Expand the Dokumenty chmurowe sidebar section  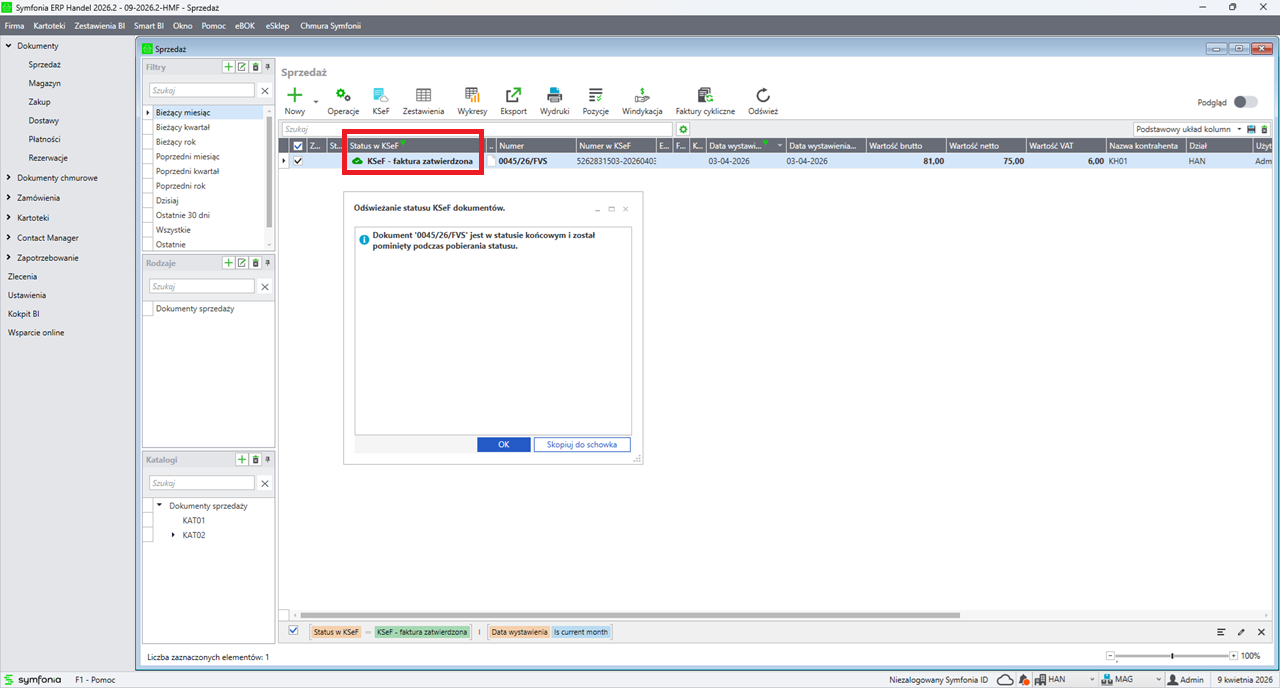click(8, 178)
